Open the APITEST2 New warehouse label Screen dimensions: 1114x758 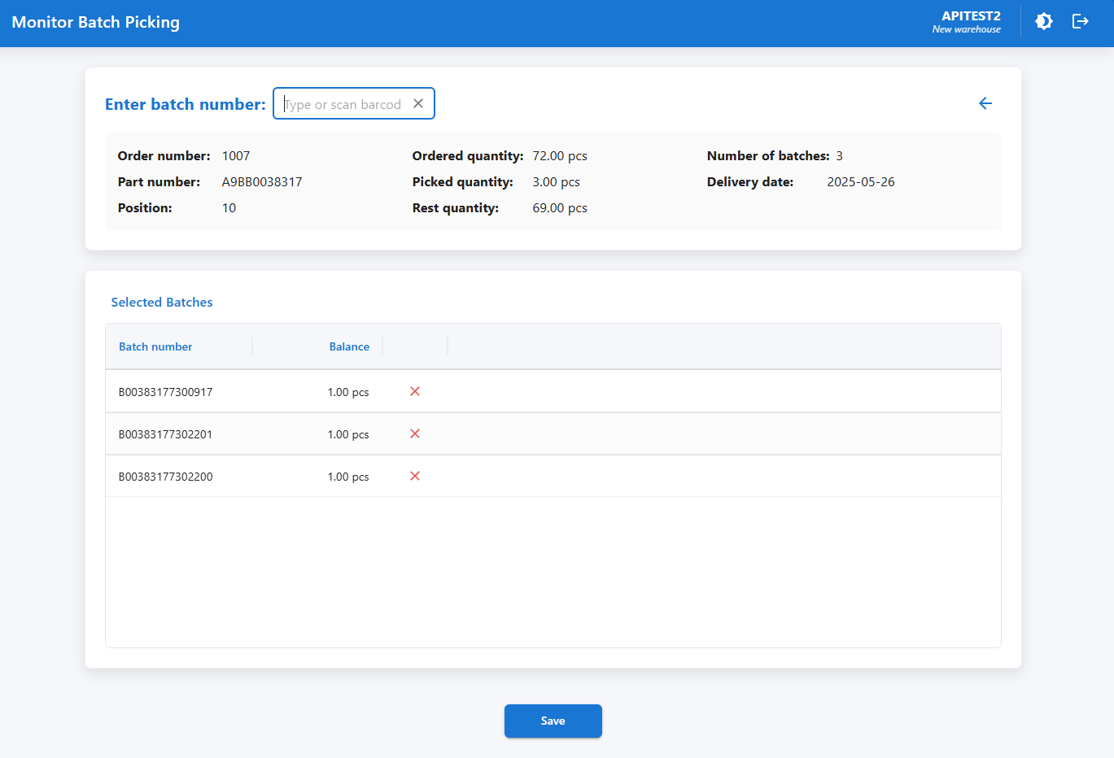pyautogui.click(x=967, y=22)
